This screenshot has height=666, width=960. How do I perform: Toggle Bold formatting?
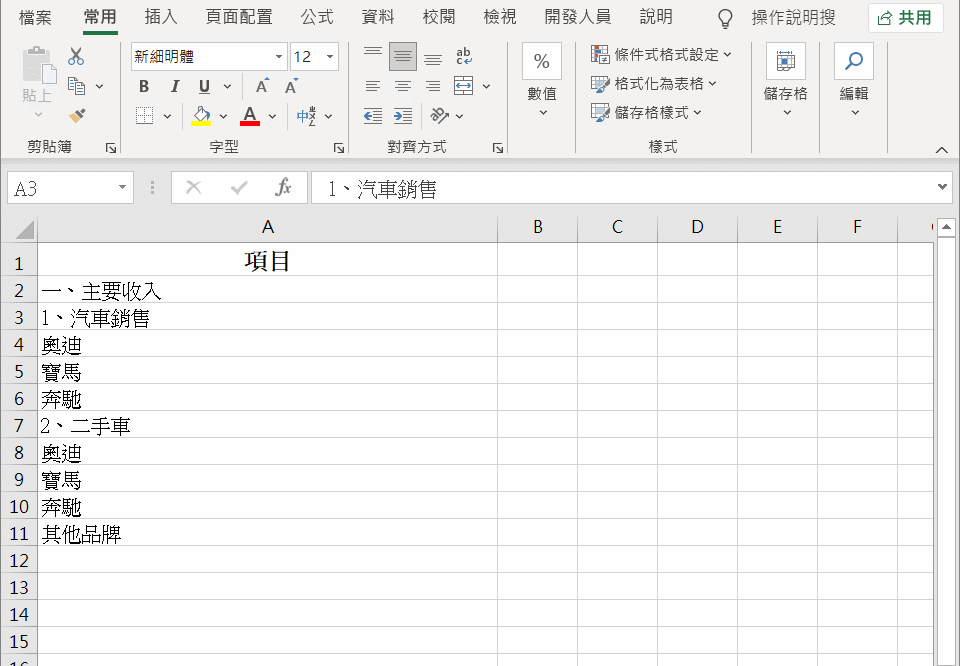click(x=144, y=86)
